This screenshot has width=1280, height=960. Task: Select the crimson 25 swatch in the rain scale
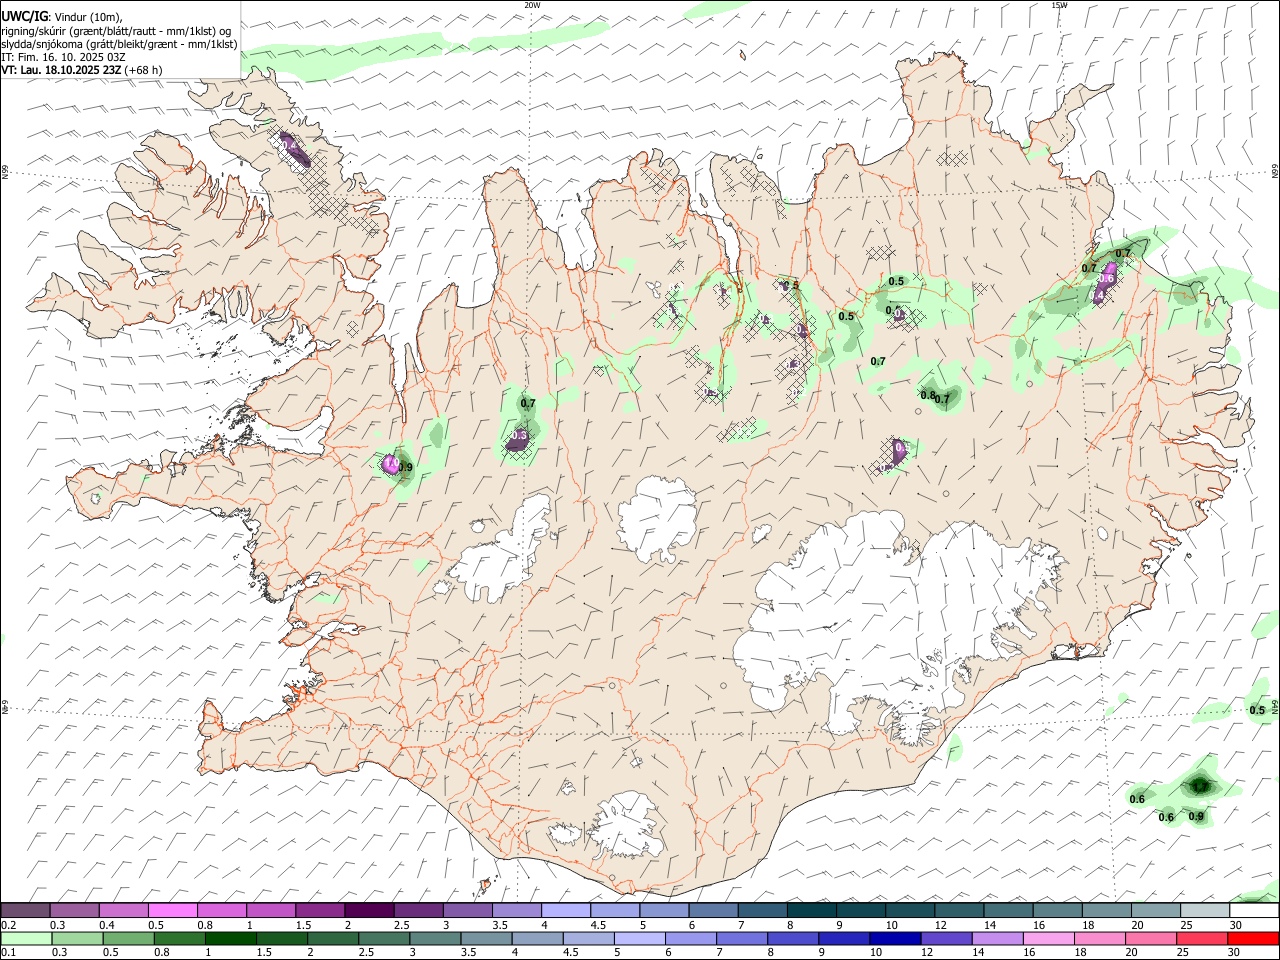1202,938
